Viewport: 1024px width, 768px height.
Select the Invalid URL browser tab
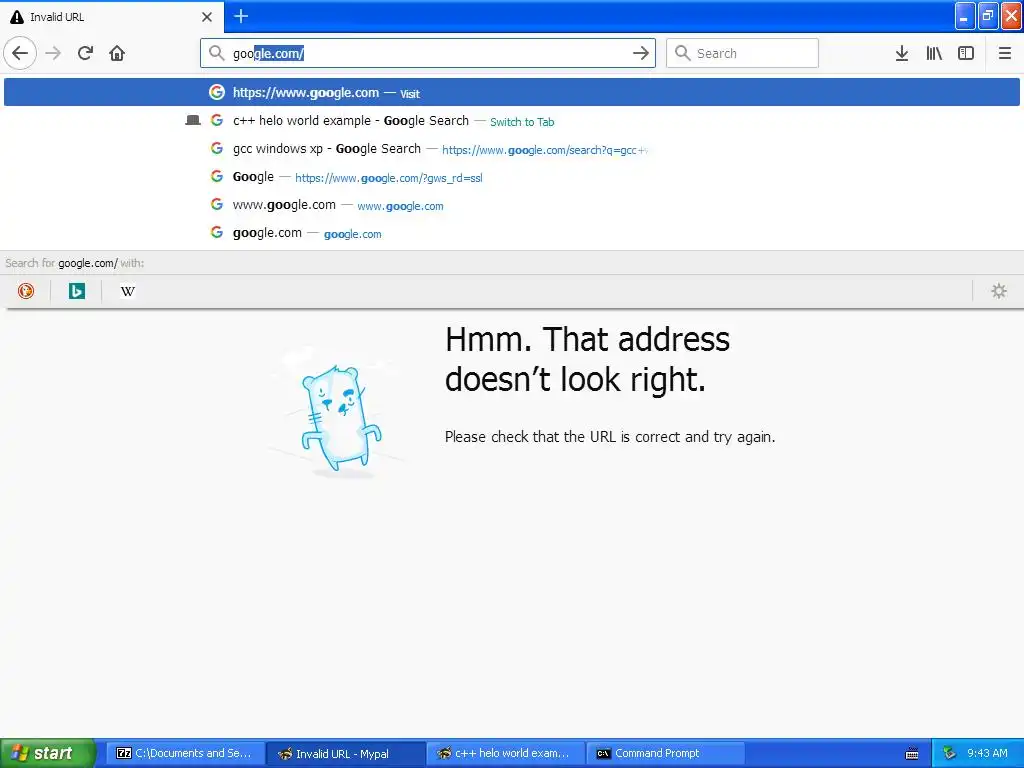click(112, 17)
